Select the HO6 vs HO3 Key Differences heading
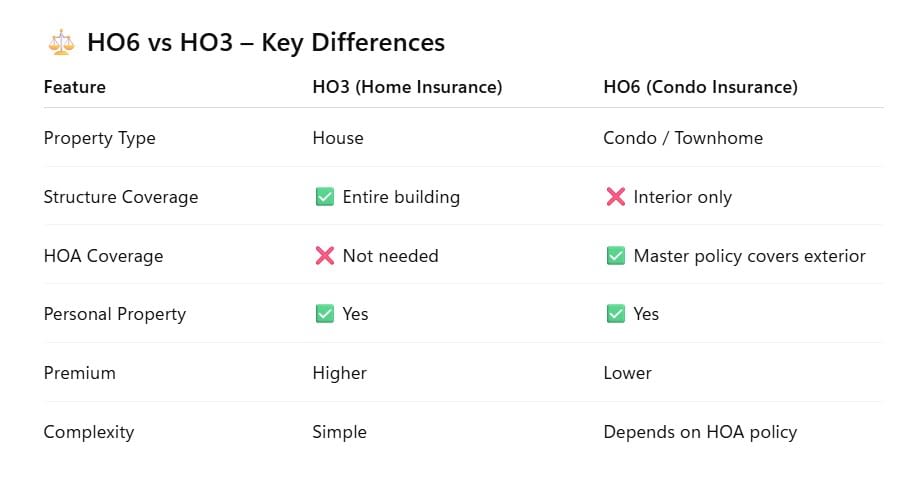The width and height of the screenshot is (901, 502). [x=266, y=43]
